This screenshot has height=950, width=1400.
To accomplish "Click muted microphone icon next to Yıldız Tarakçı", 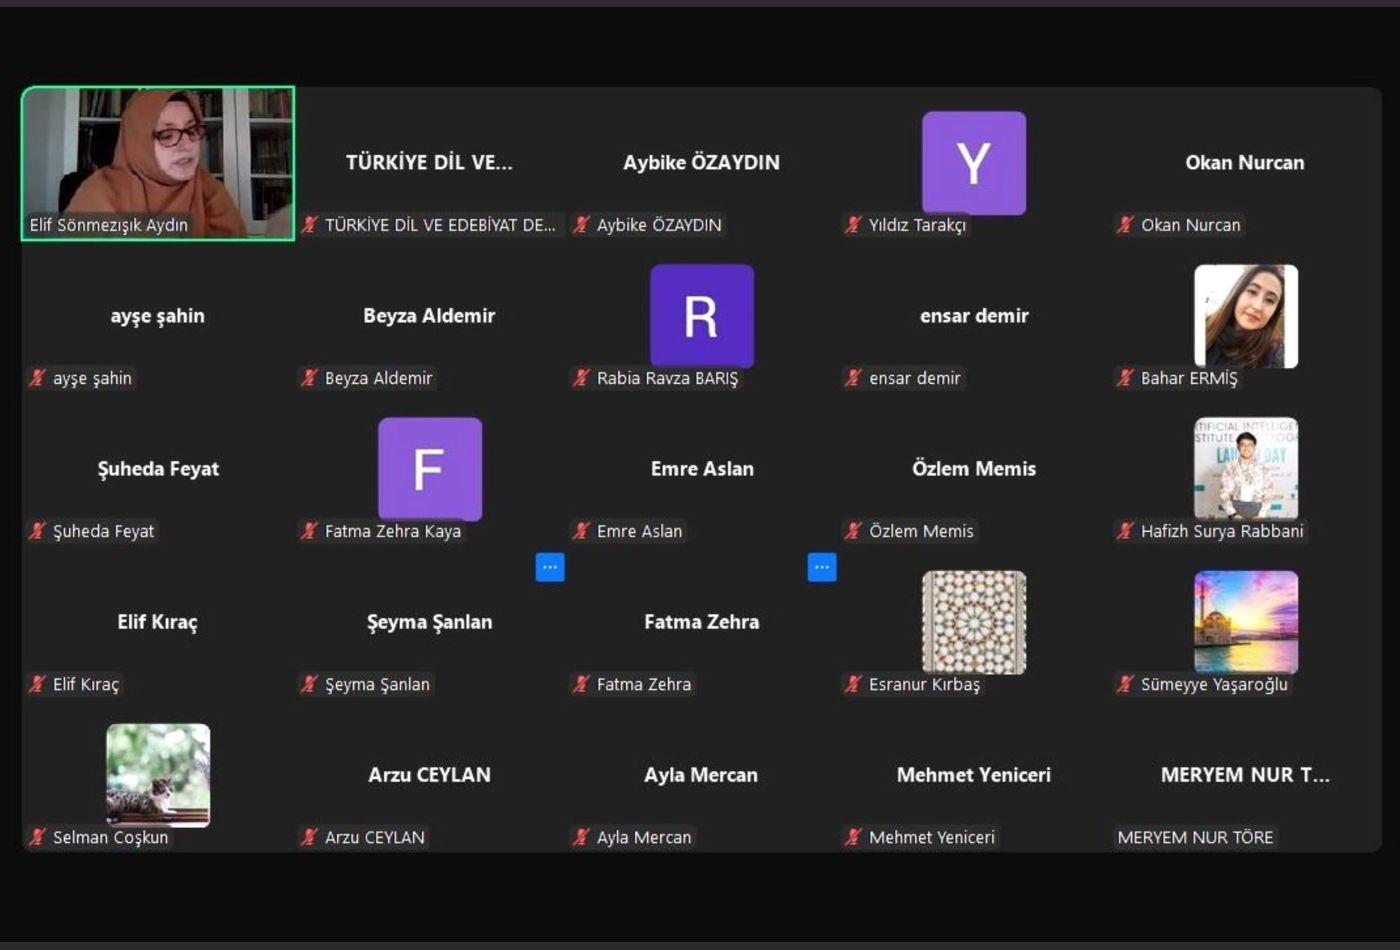I will click(x=853, y=225).
